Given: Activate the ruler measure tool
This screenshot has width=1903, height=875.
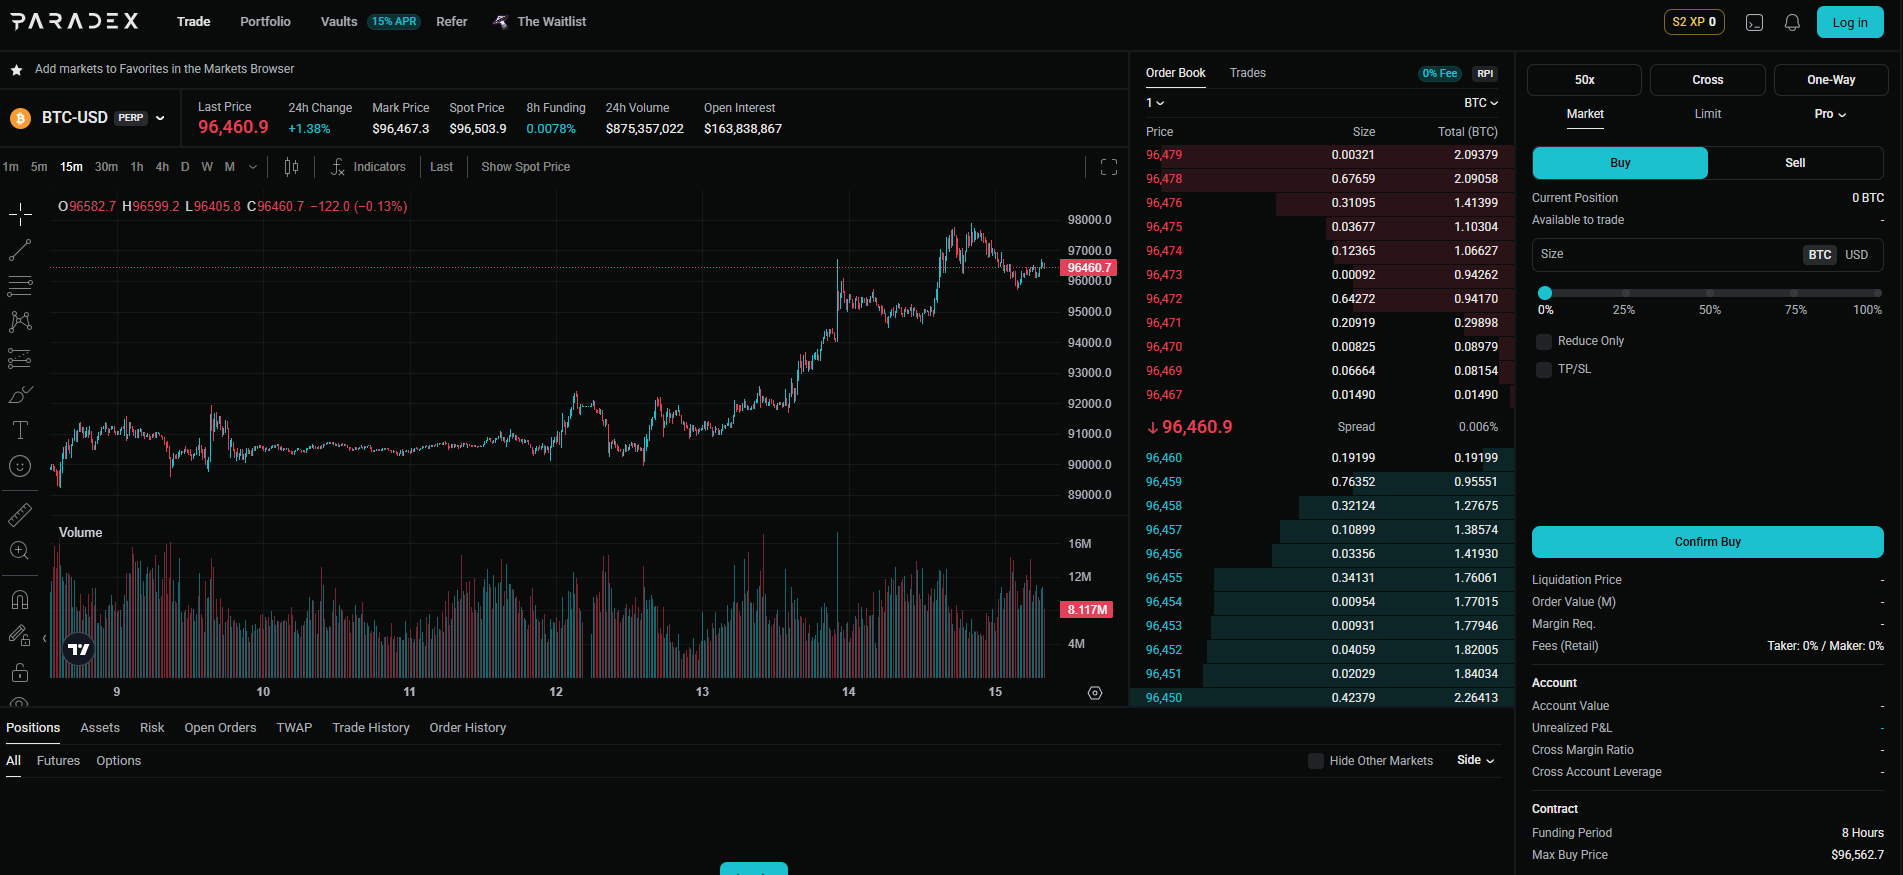Looking at the screenshot, I should [x=20, y=515].
